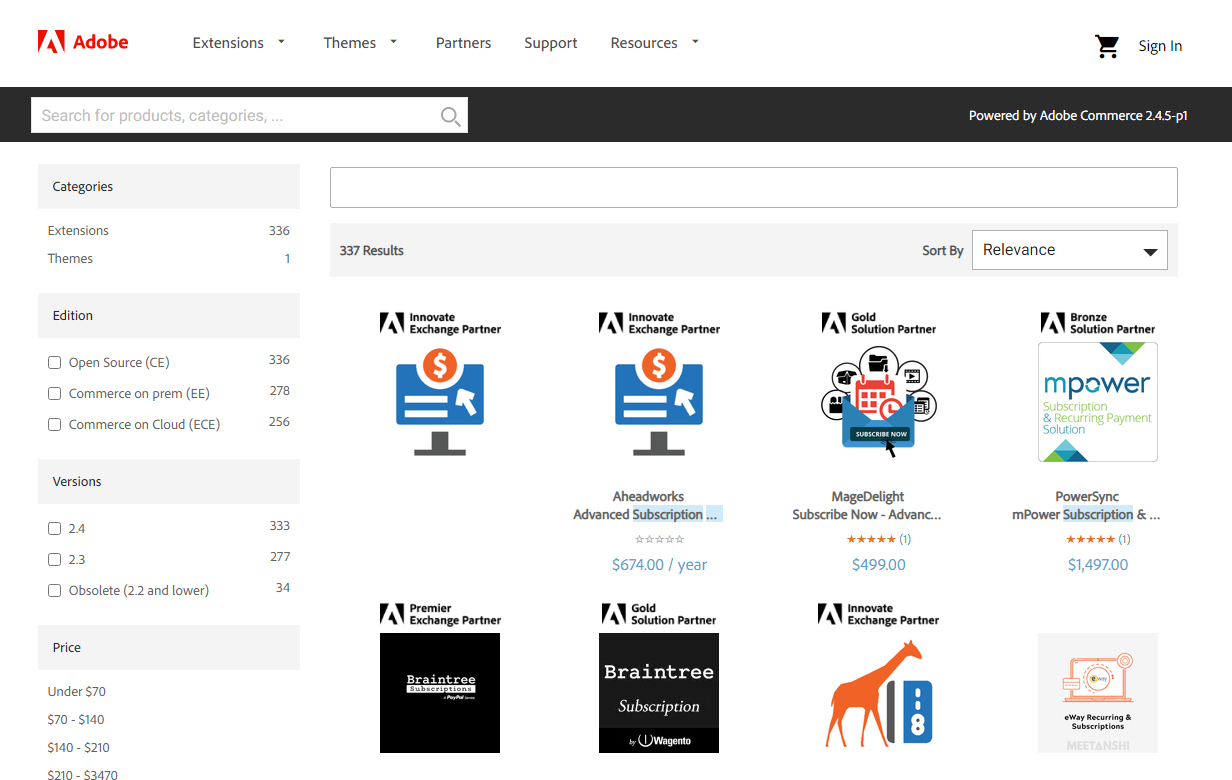Expand the Themes menu arrow
This screenshot has height=780, width=1232.
(x=393, y=42)
